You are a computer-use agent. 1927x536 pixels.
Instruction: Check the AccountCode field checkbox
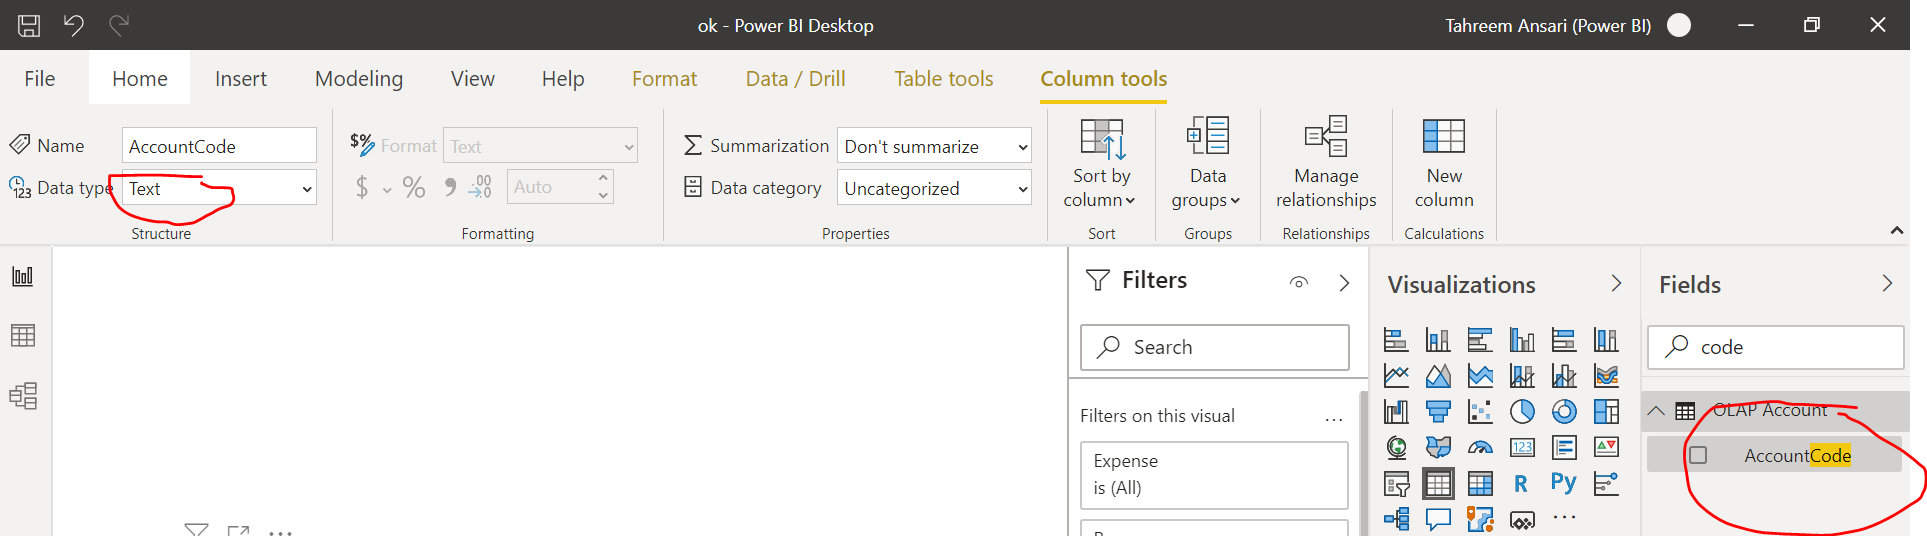[1698, 456]
